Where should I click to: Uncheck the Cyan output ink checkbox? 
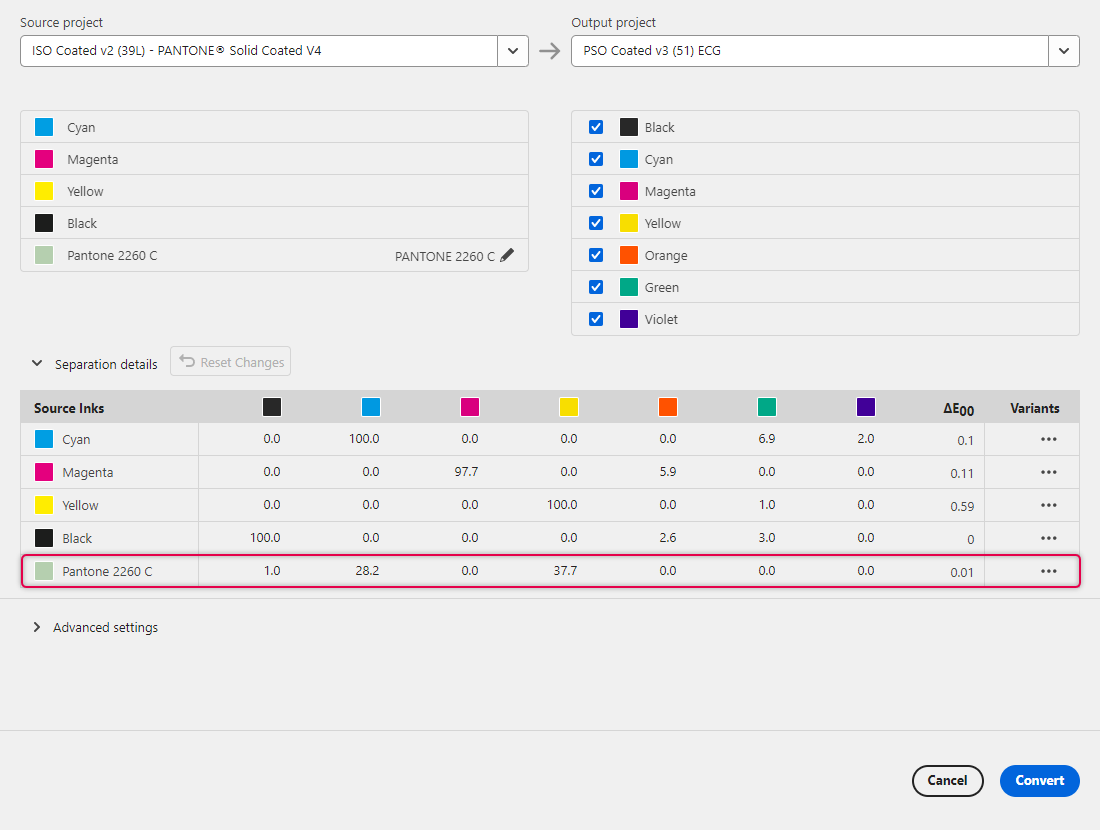(x=596, y=159)
